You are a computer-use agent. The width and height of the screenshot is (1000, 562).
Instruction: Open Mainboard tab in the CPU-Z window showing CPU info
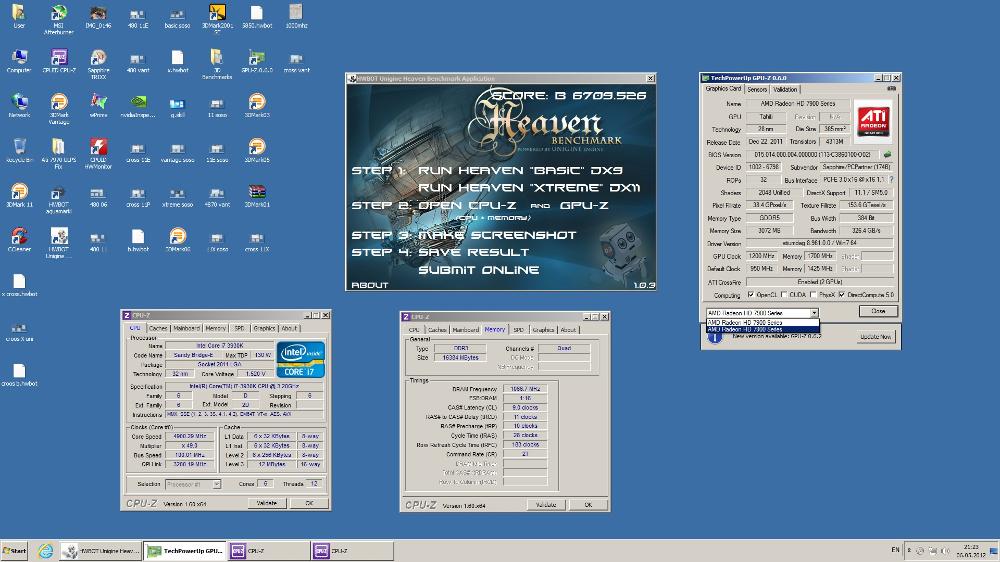point(186,328)
